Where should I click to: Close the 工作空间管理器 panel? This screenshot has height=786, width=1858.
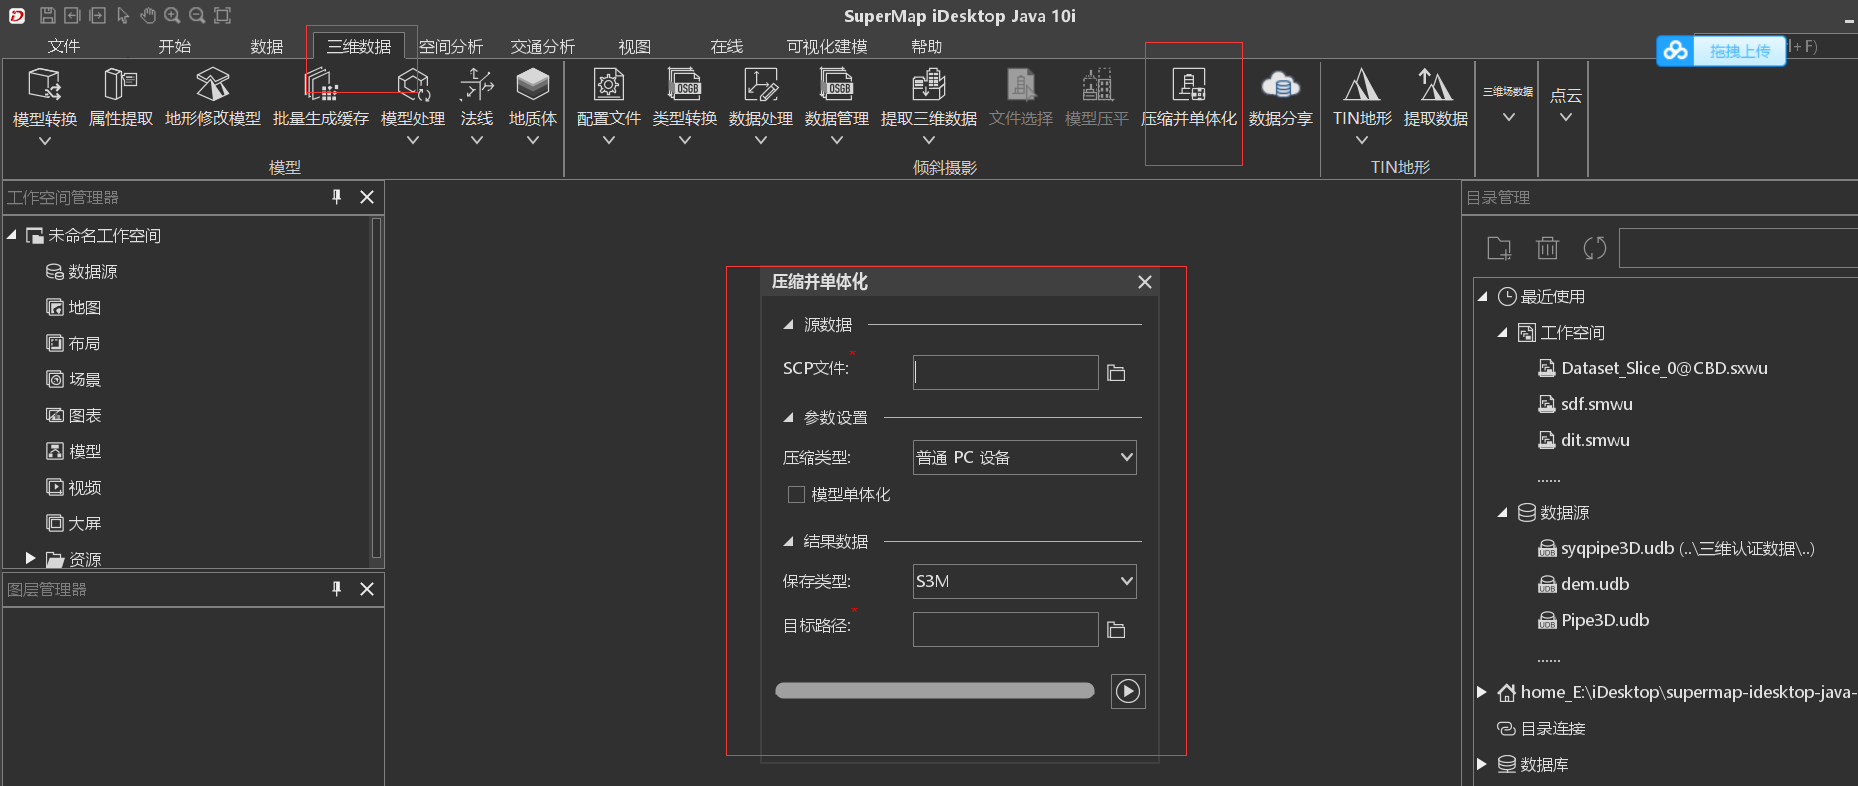[367, 197]
